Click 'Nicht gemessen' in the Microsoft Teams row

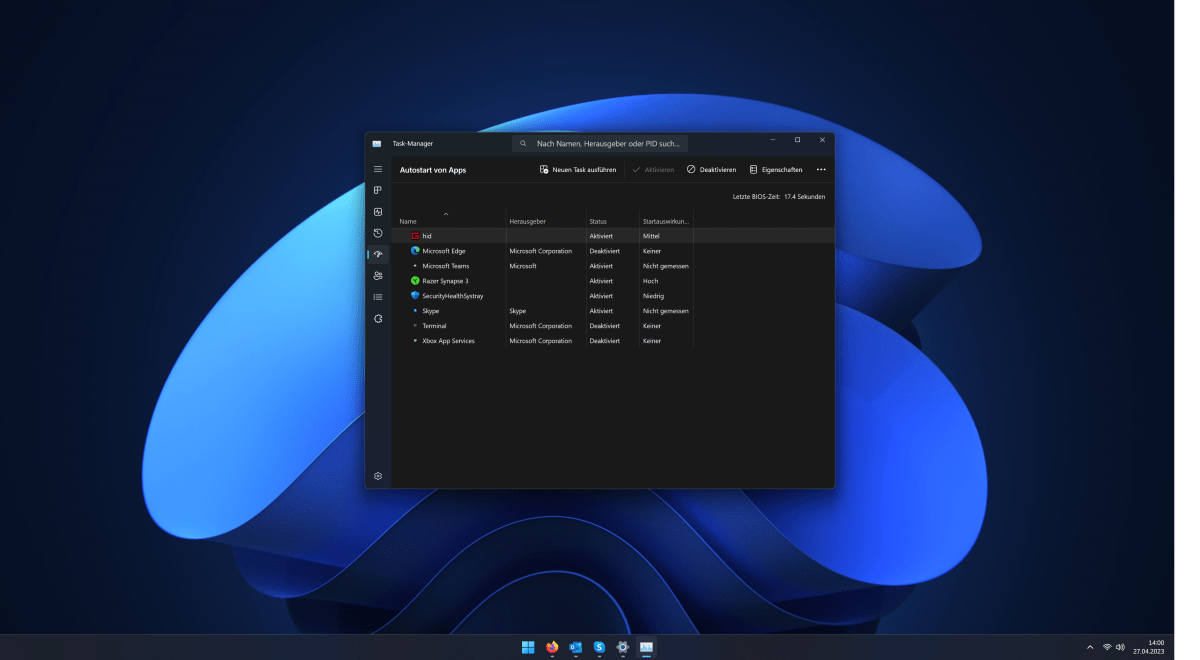(x=666, y=266)
